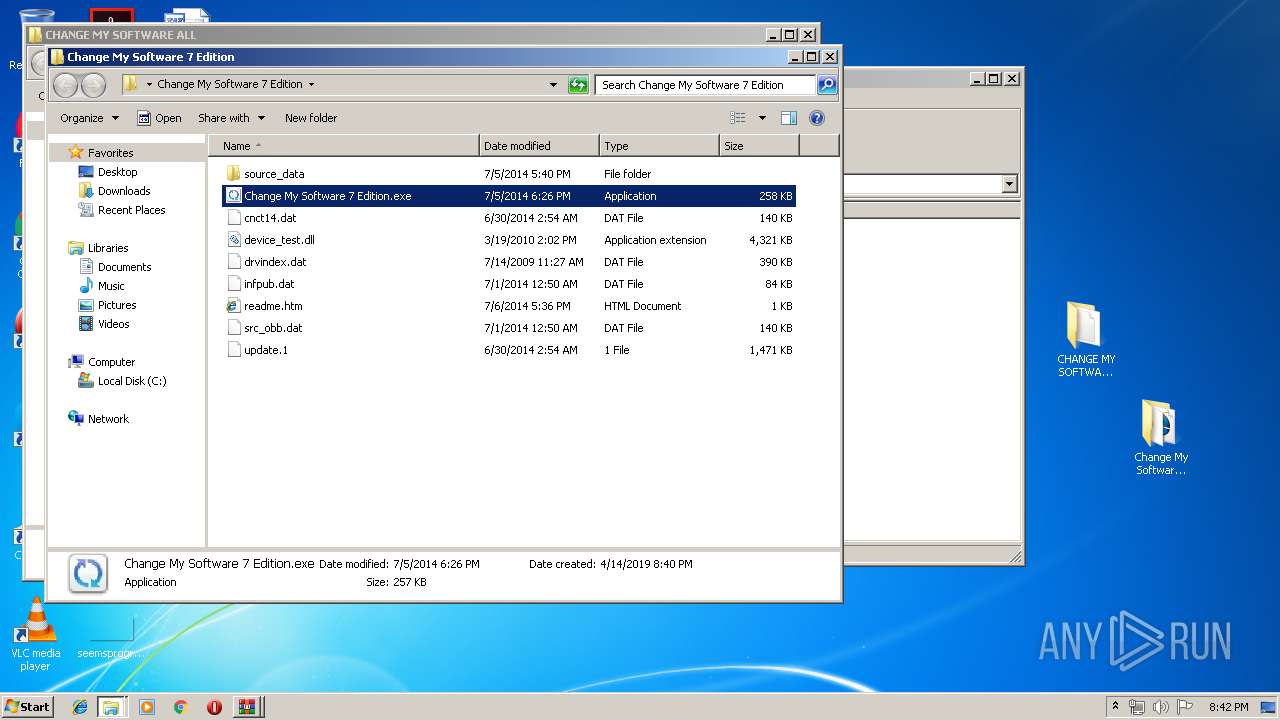Screen dimensions: 1280x720
Task: Select the cnct14.dat file
Action: pos(269,218)
